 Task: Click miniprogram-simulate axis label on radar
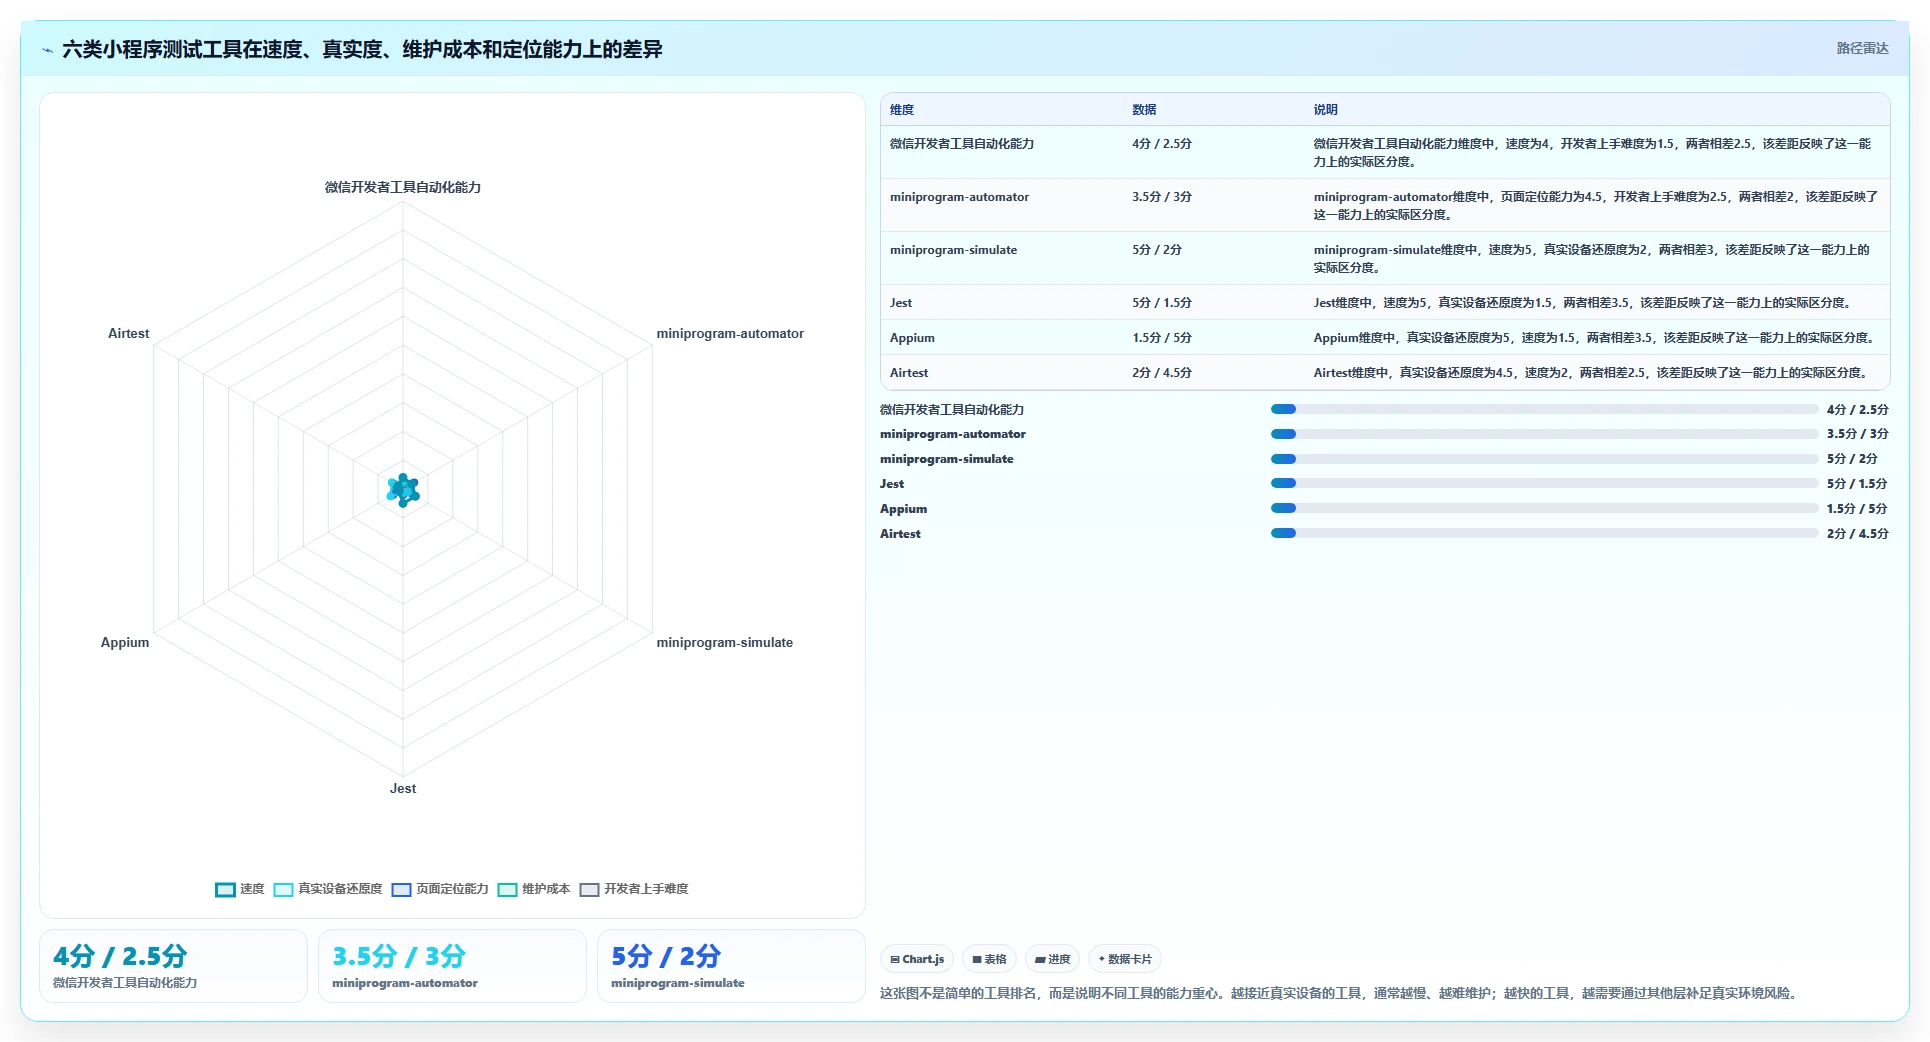pyautogui.click(x=724, y=643)
